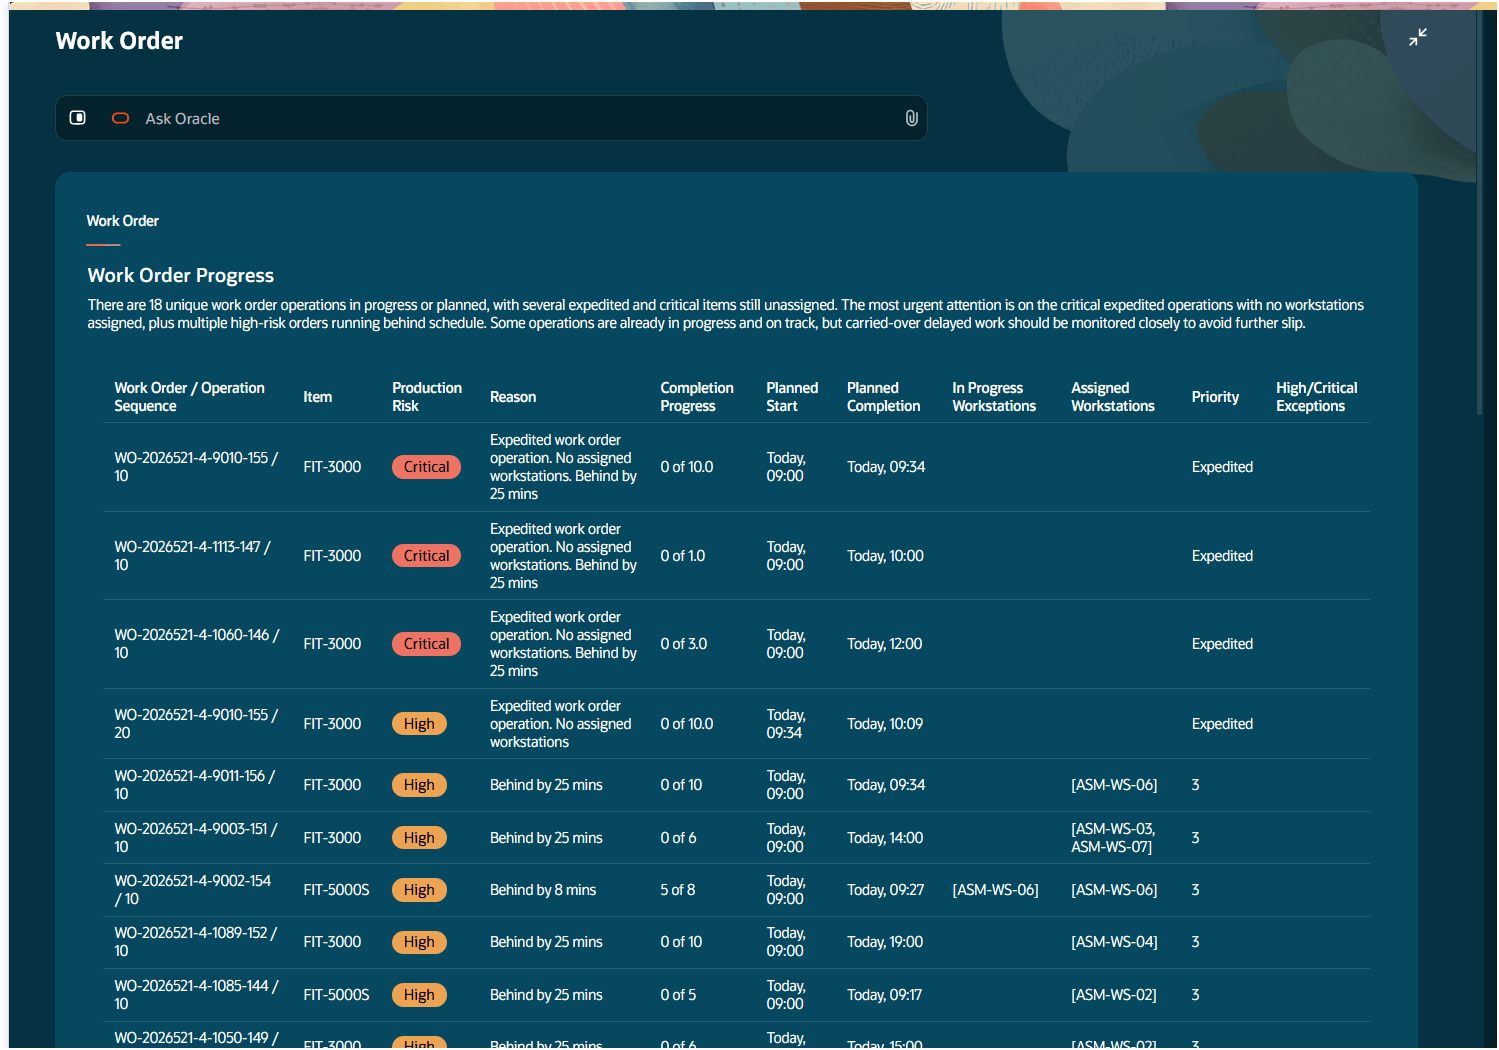Click High badge for WO-2026521-4-9003-151
The width and height of the screenshot is (1499, 1050).
point(419,838)
